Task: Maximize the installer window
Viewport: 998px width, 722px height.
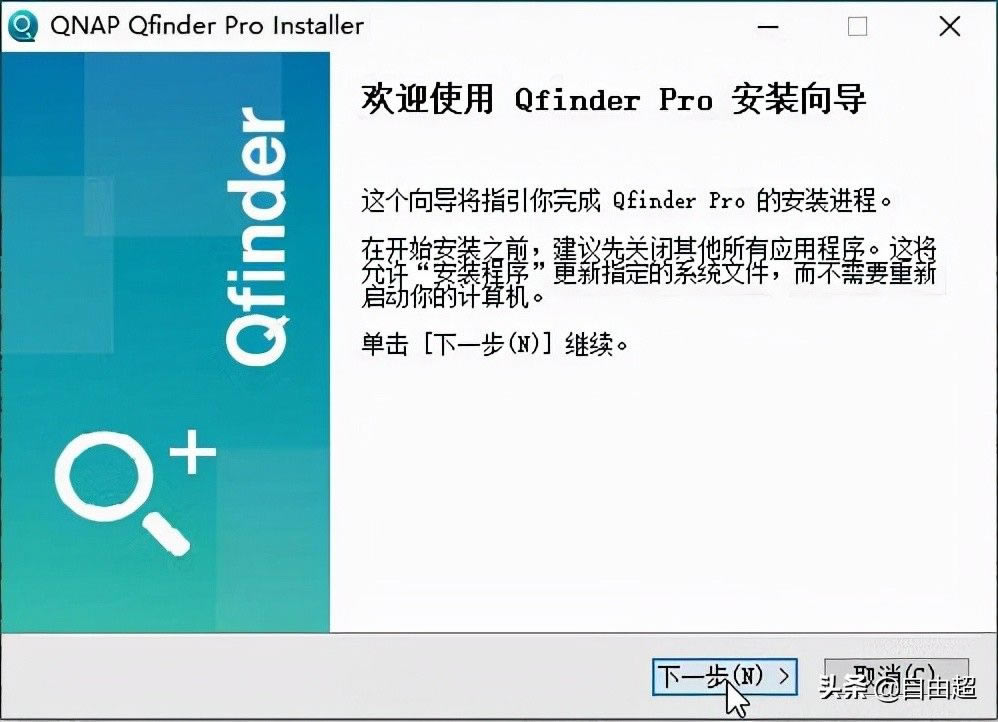Action: (857, 26)
